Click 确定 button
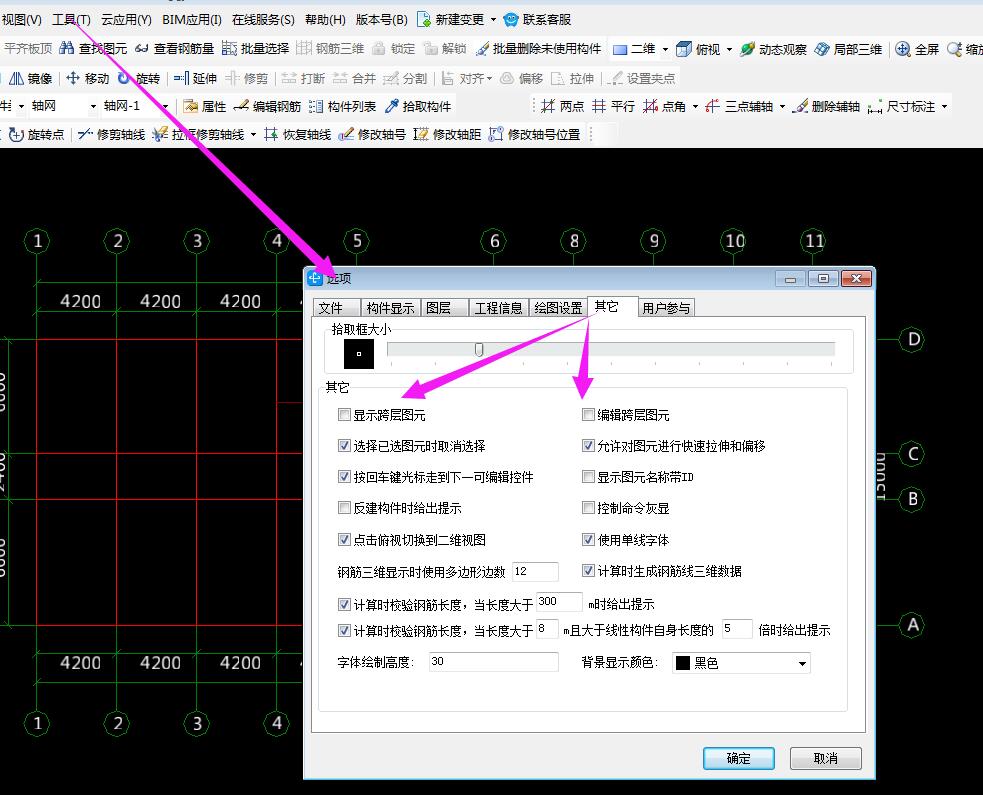Viewport: 983px width, 795px height. click(x=739, y=758)
